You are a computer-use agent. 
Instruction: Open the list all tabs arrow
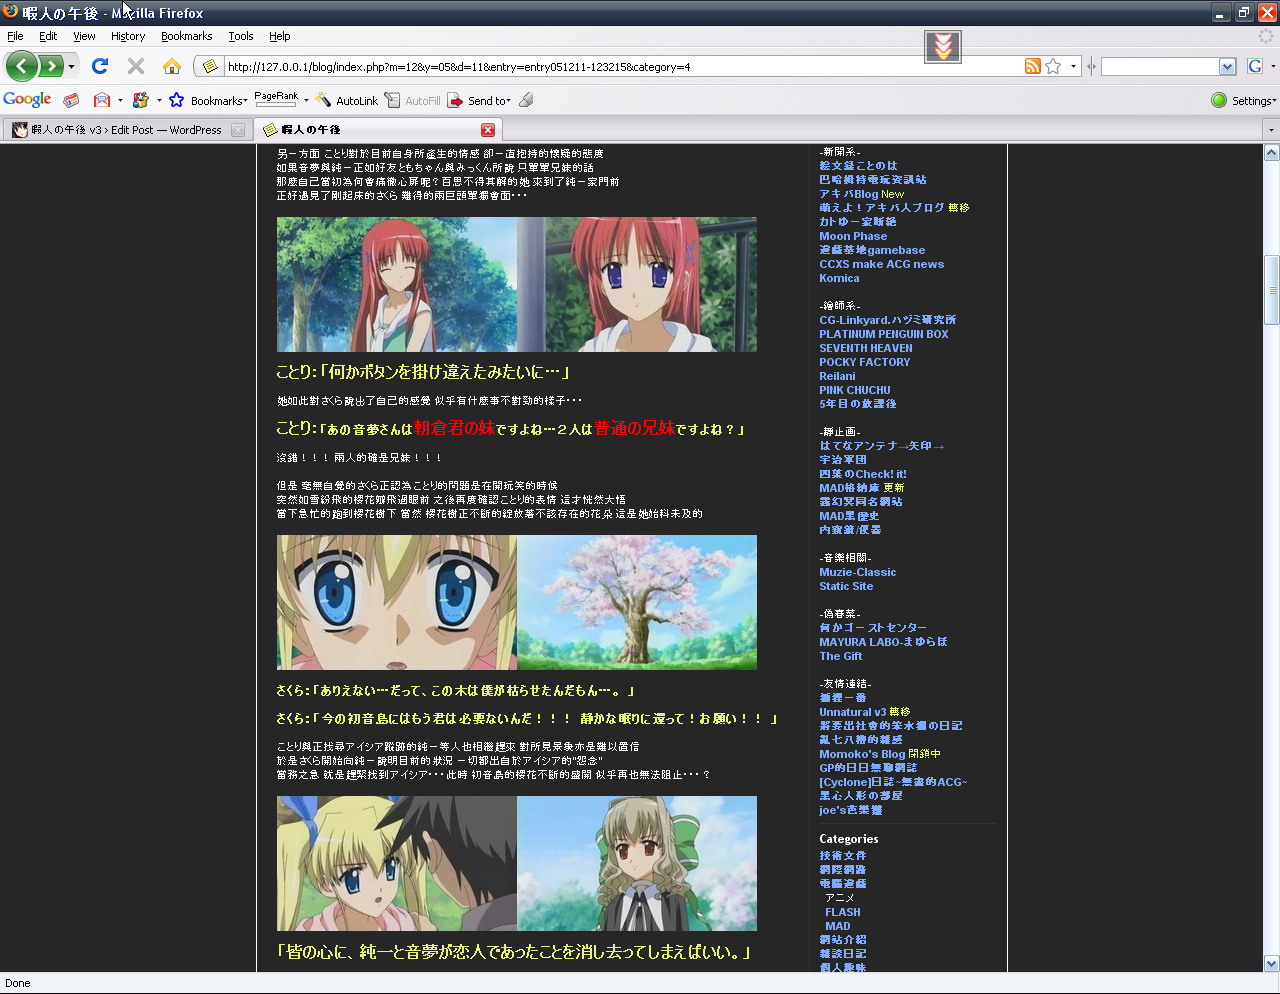(1271, 130)
